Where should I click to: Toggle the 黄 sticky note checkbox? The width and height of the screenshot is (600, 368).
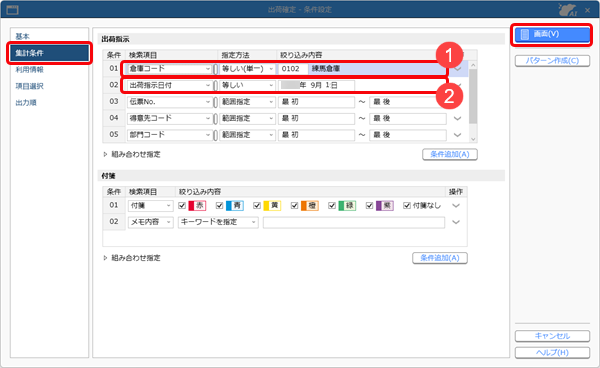click(257, 206)
